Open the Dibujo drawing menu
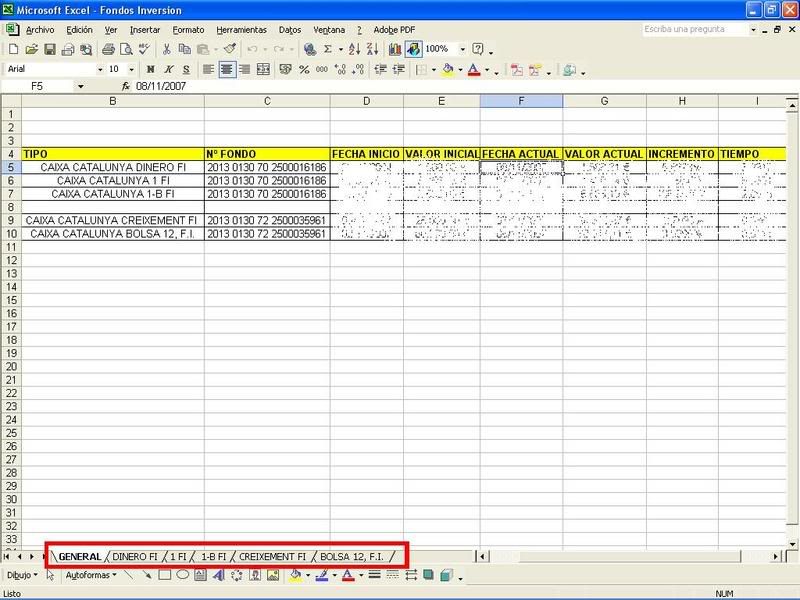 tap(22, 576)
